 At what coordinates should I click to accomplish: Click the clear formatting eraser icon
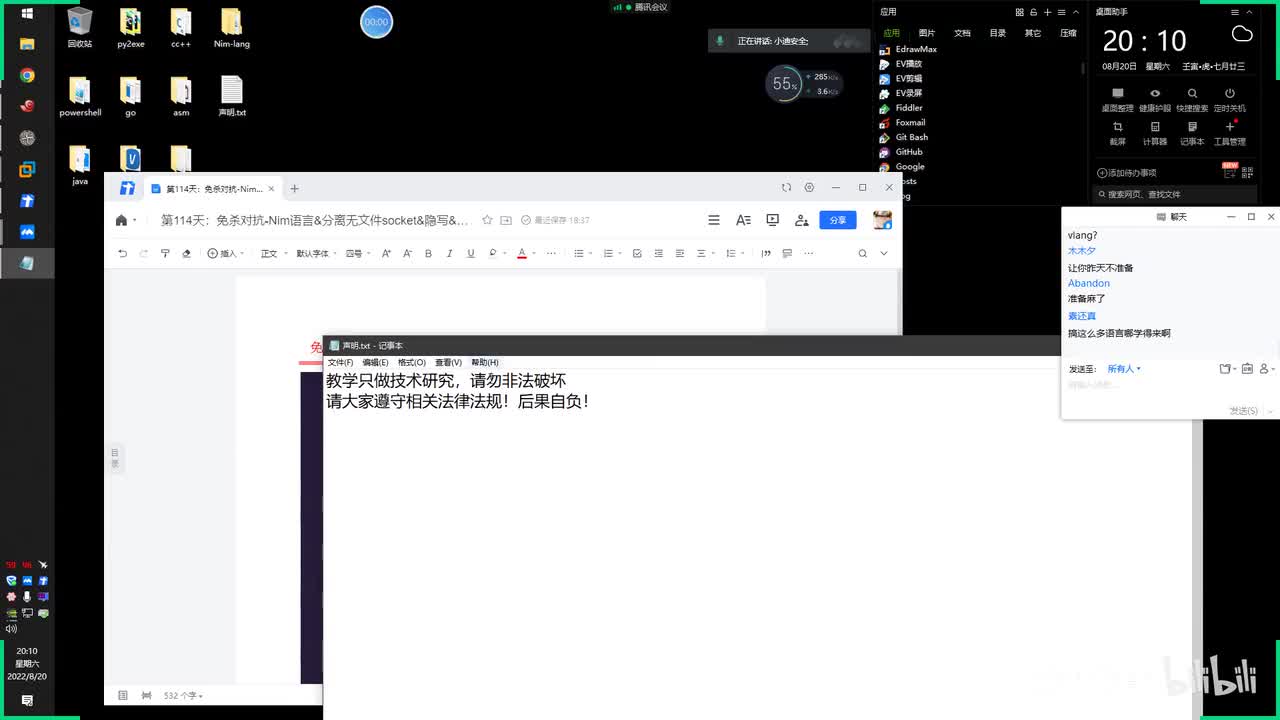186,254
